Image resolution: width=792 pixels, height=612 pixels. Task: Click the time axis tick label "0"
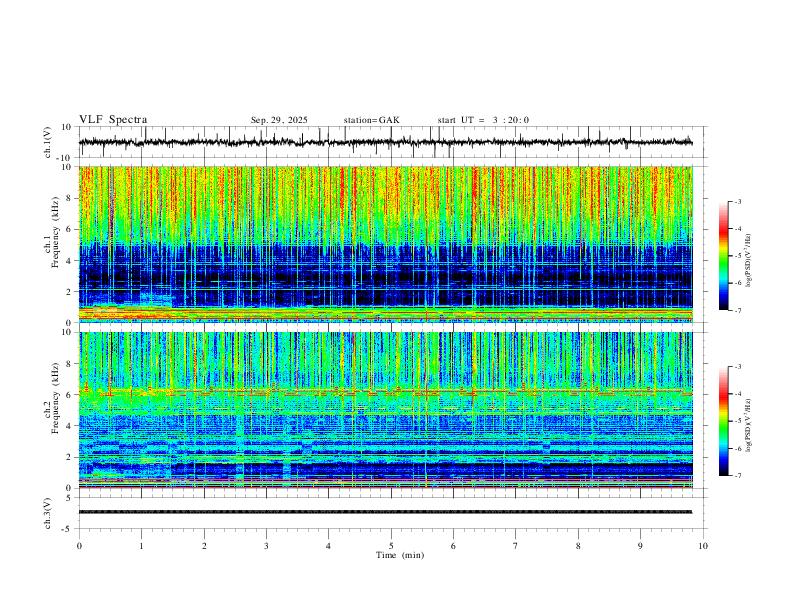point(79,546)
